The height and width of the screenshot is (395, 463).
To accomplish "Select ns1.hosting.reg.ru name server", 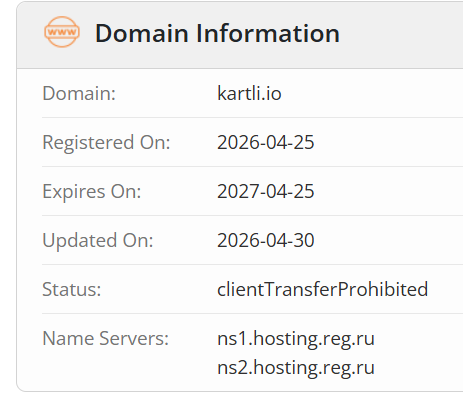I will [x=296, y=339].
